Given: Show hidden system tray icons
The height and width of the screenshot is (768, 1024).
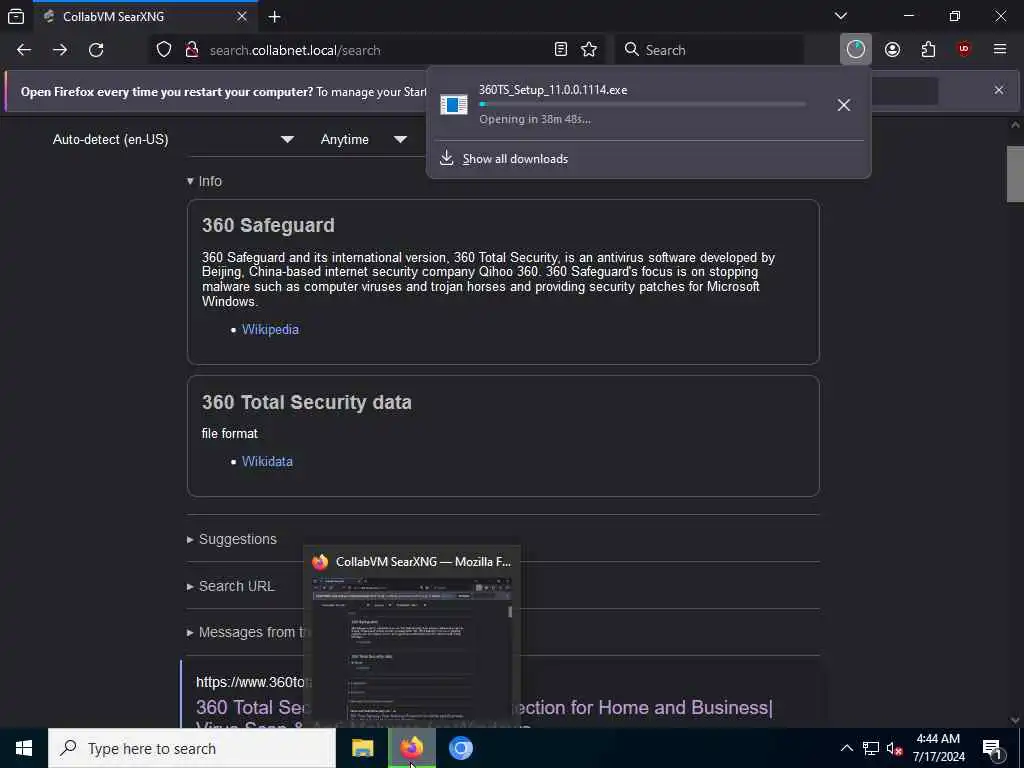Looking at the screenshot, I should pos(846,748).
